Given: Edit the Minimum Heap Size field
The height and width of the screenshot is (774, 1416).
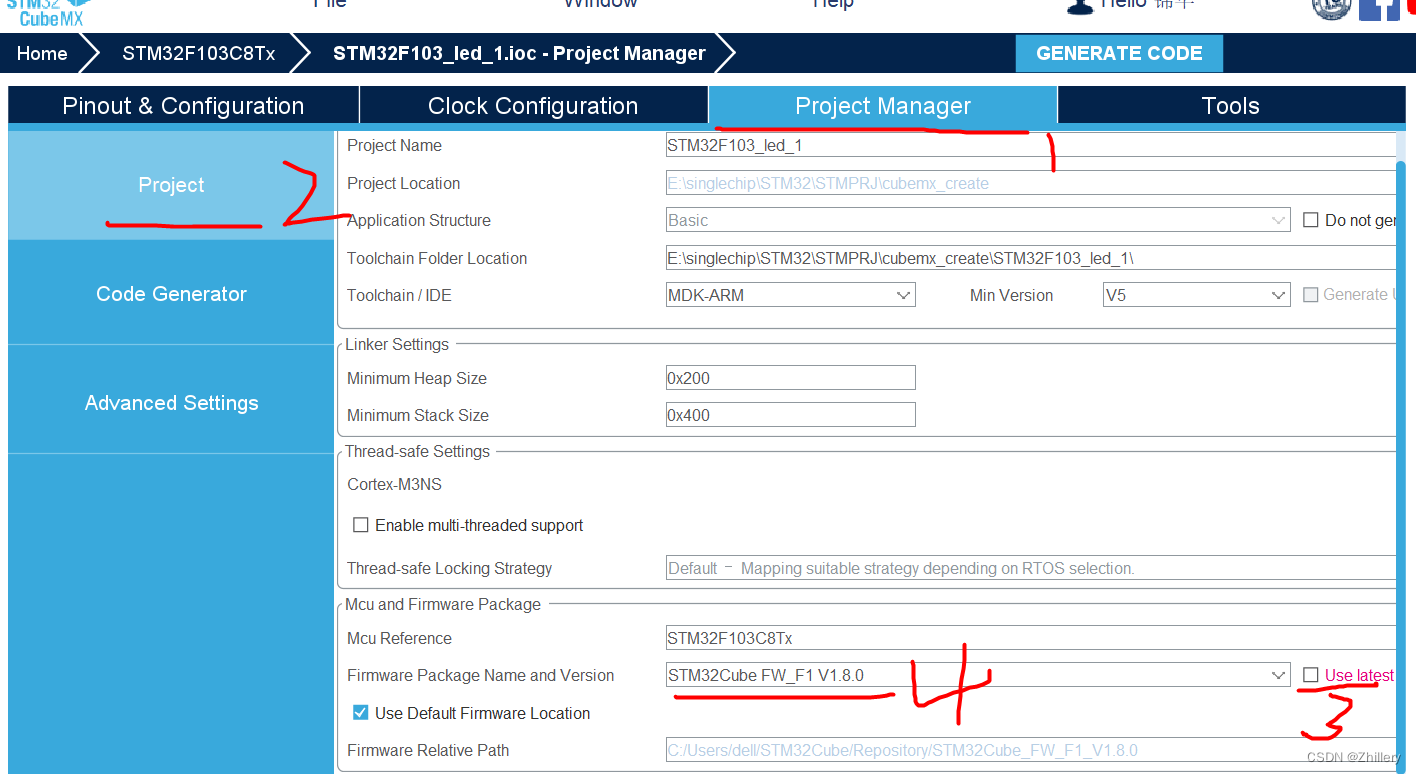Looking at the screenshot, I should (x=790, y=378).
